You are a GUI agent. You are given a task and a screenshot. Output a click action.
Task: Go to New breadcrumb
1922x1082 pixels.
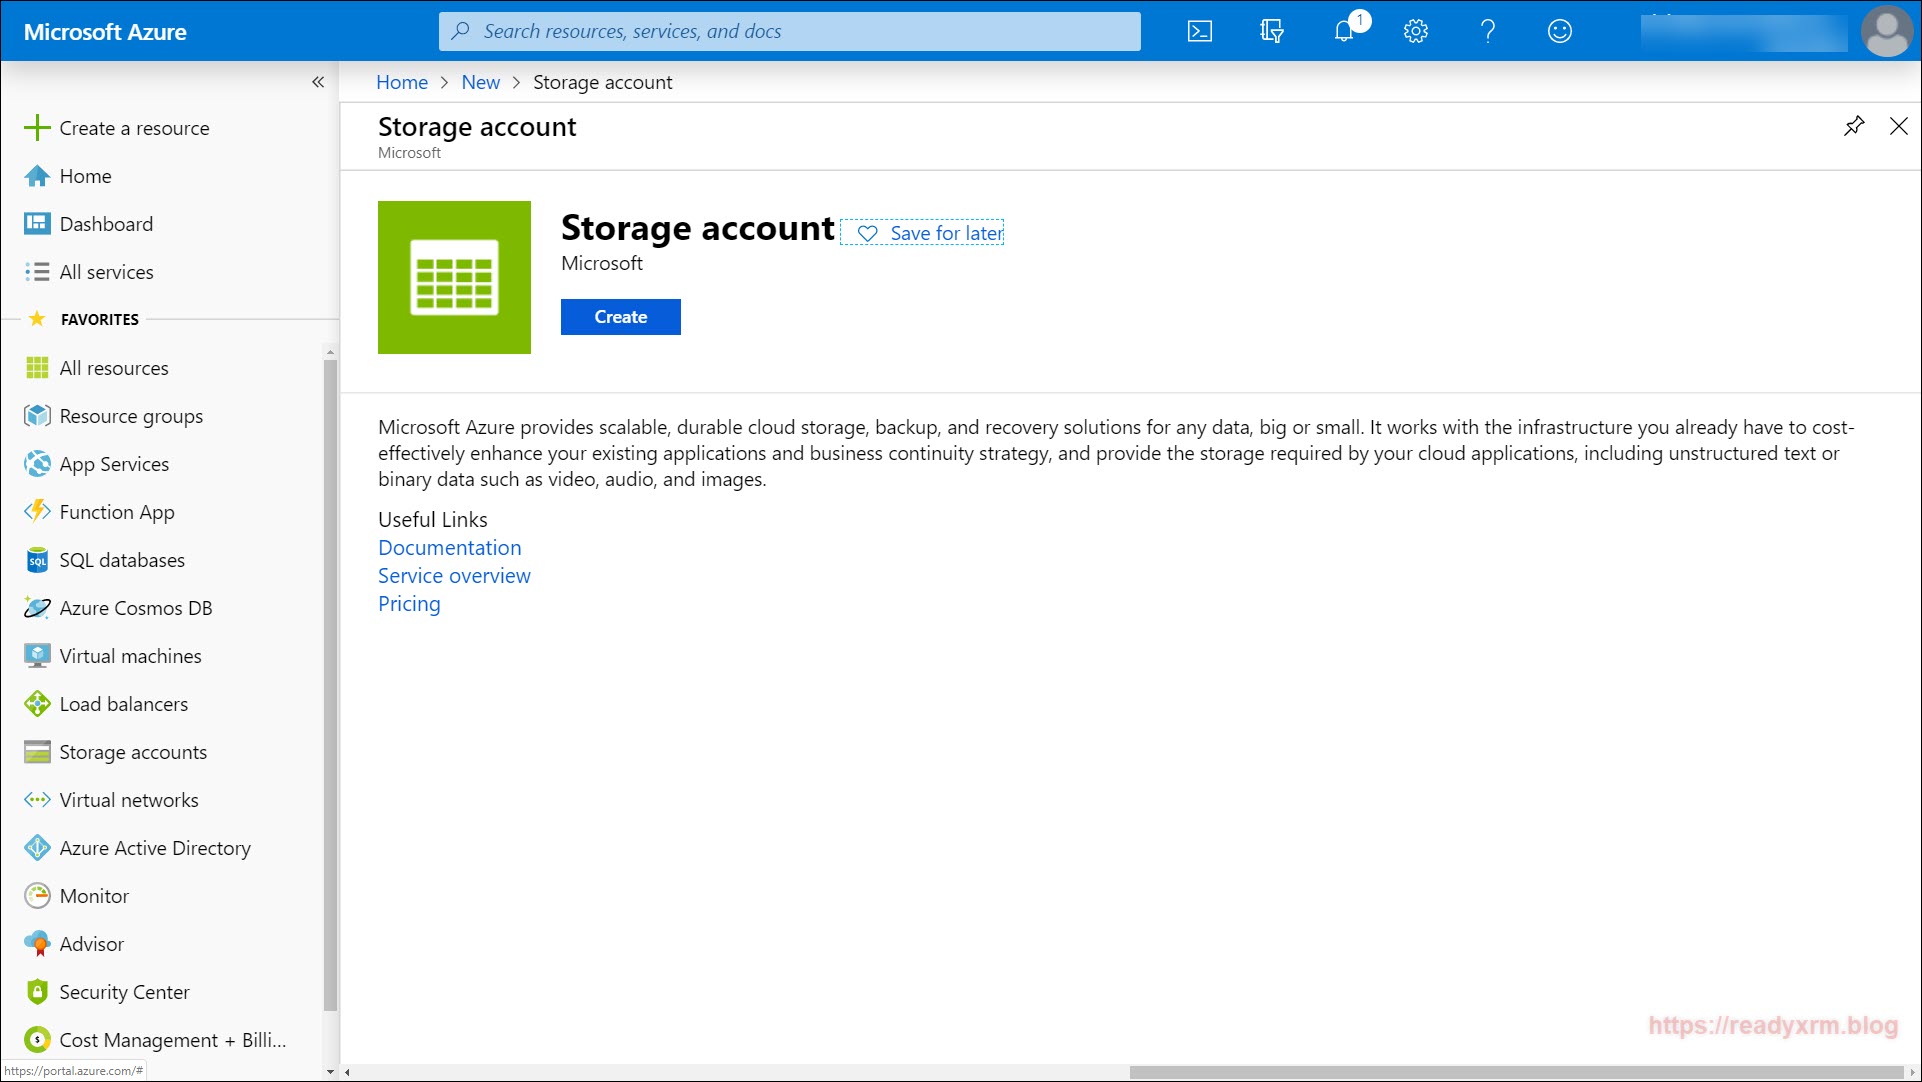(480, 82)
